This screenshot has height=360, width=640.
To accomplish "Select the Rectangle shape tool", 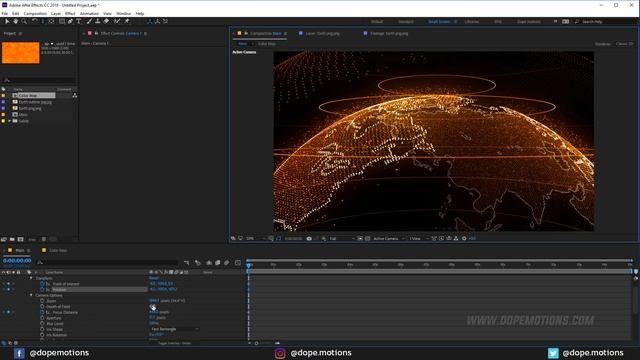I will (x=62, y=21).
